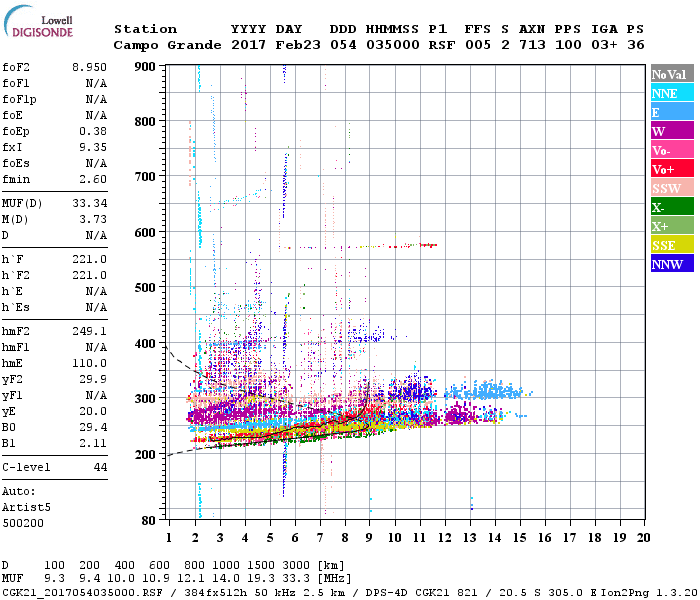
Task: Select the X- dark green legend swatch
Action: [x=672, y=207]
